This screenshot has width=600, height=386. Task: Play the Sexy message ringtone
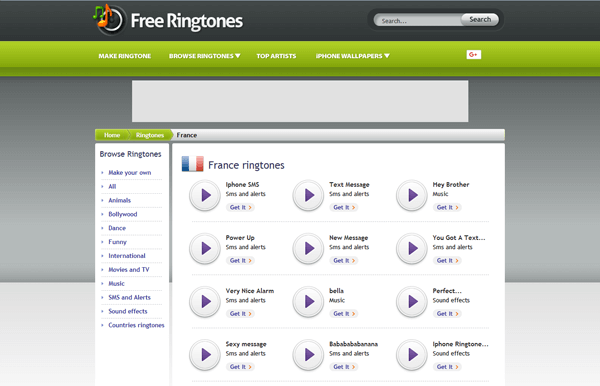coord(205,355)
